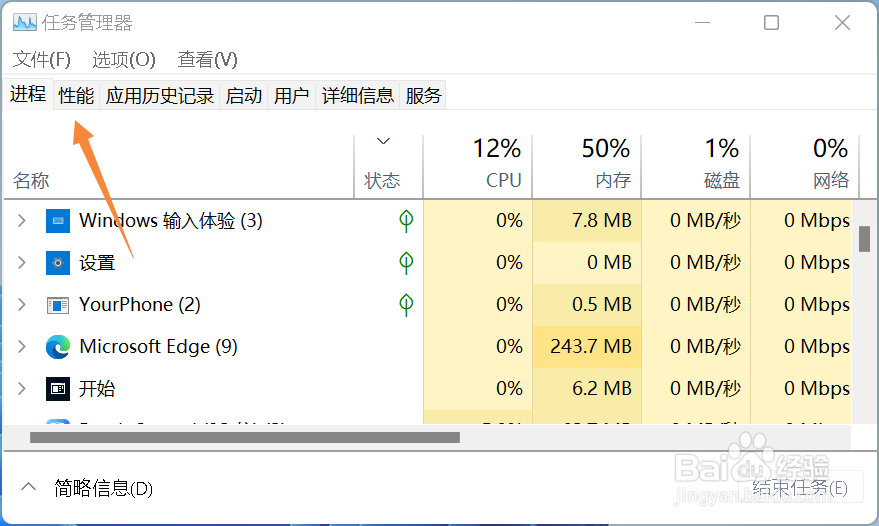The image size is (879, 526).
Task: Click the sort chevron above 状态 column
Action: tap(383, 141)
